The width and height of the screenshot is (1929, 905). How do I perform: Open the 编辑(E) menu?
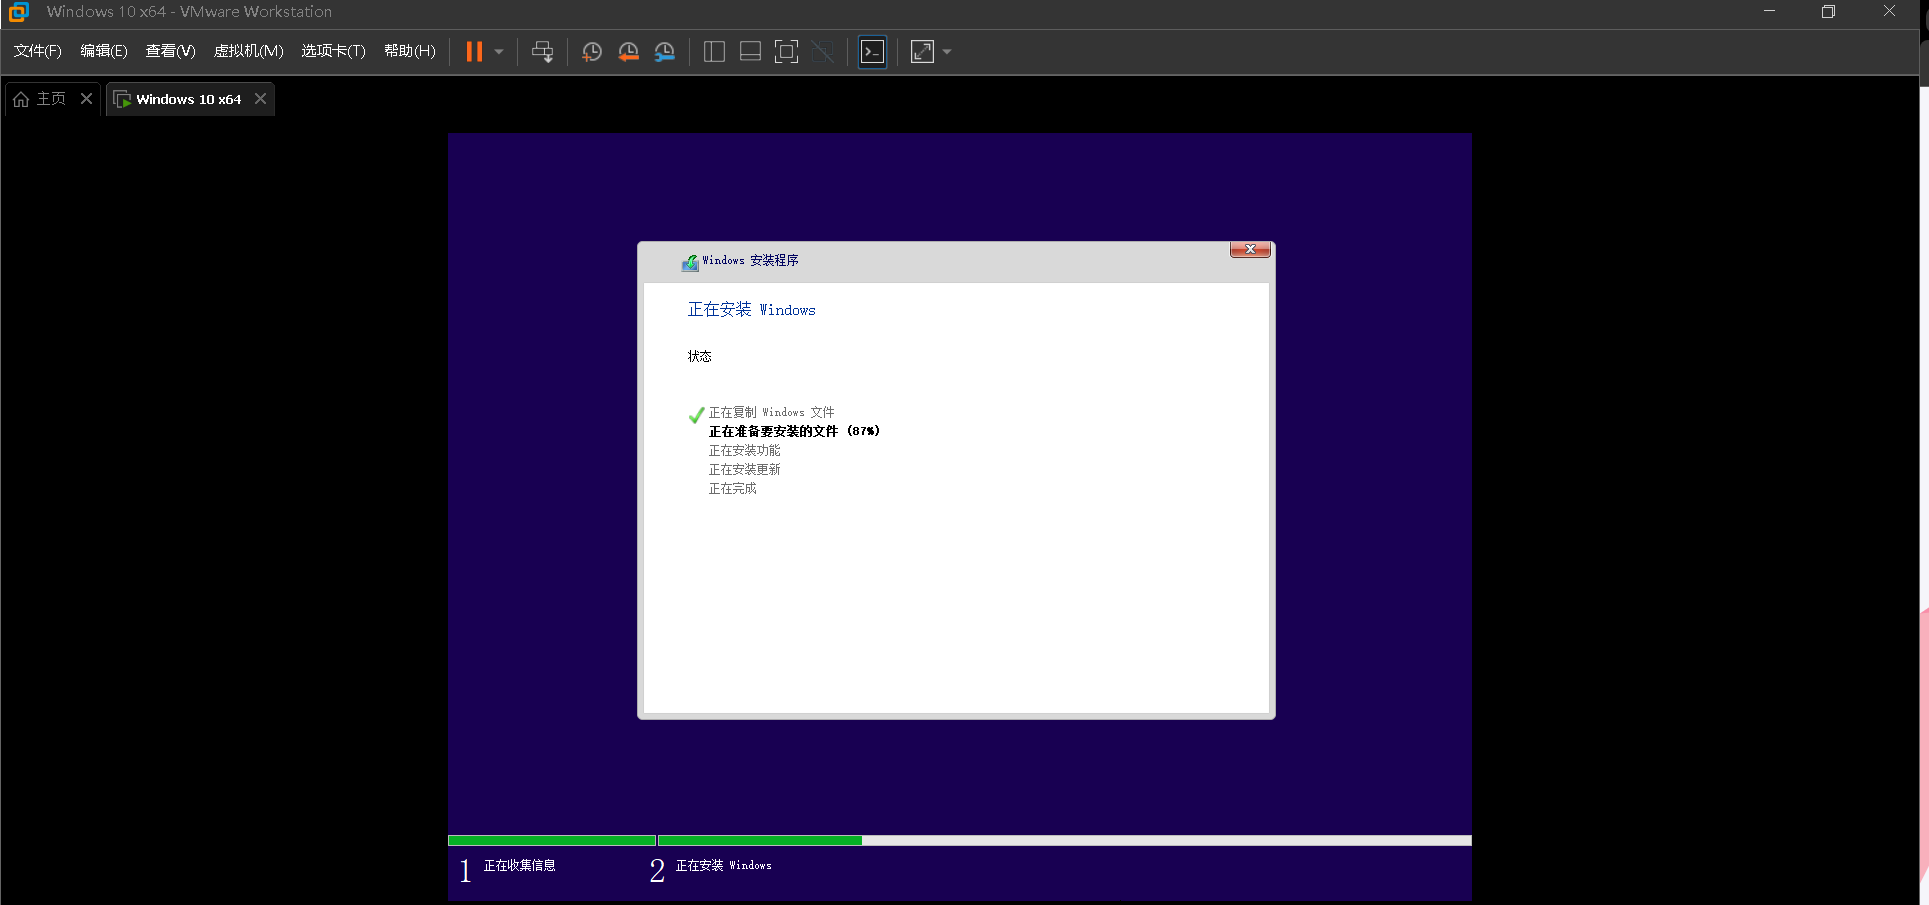click(104, 51)
